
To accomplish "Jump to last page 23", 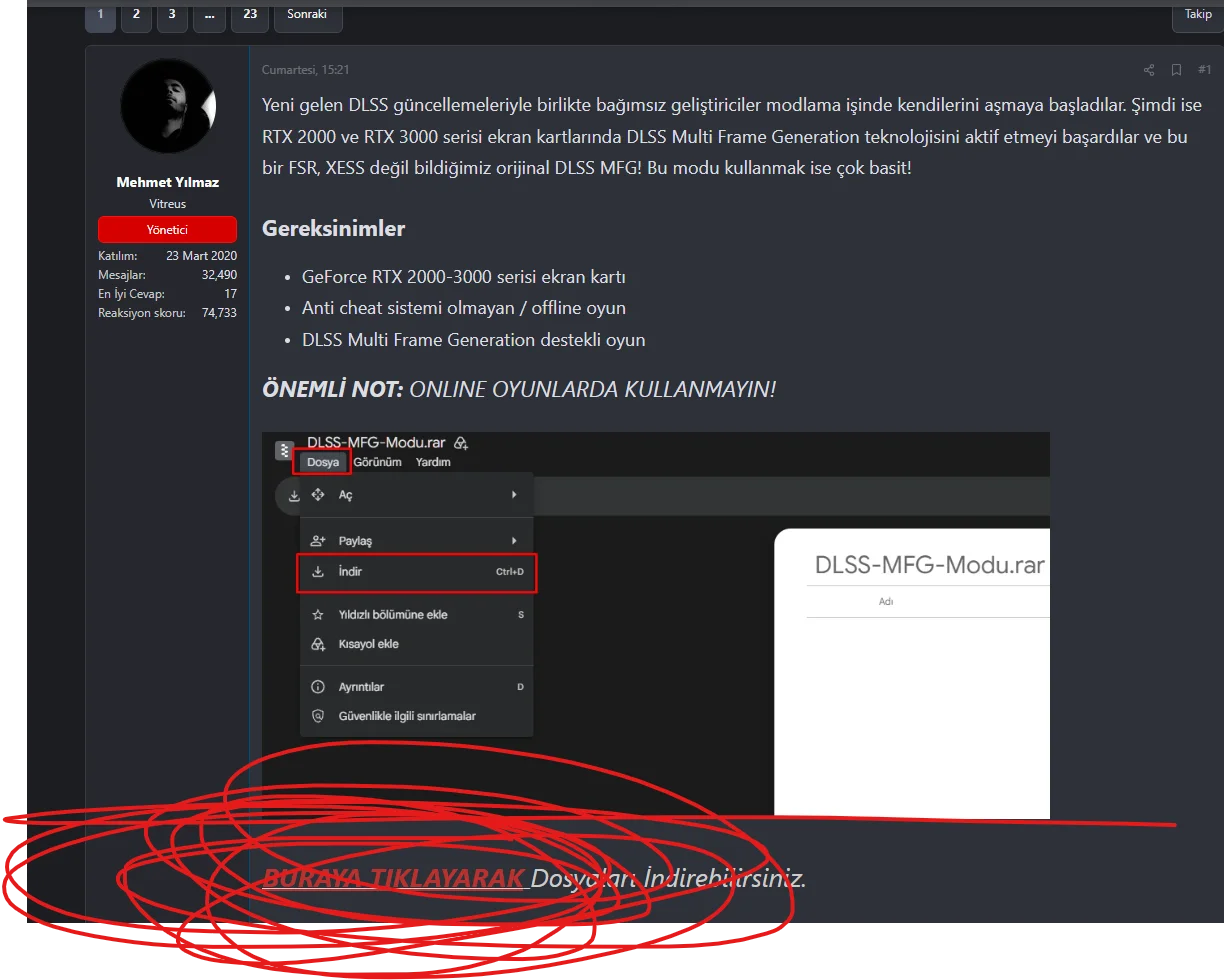I will 250,15.
